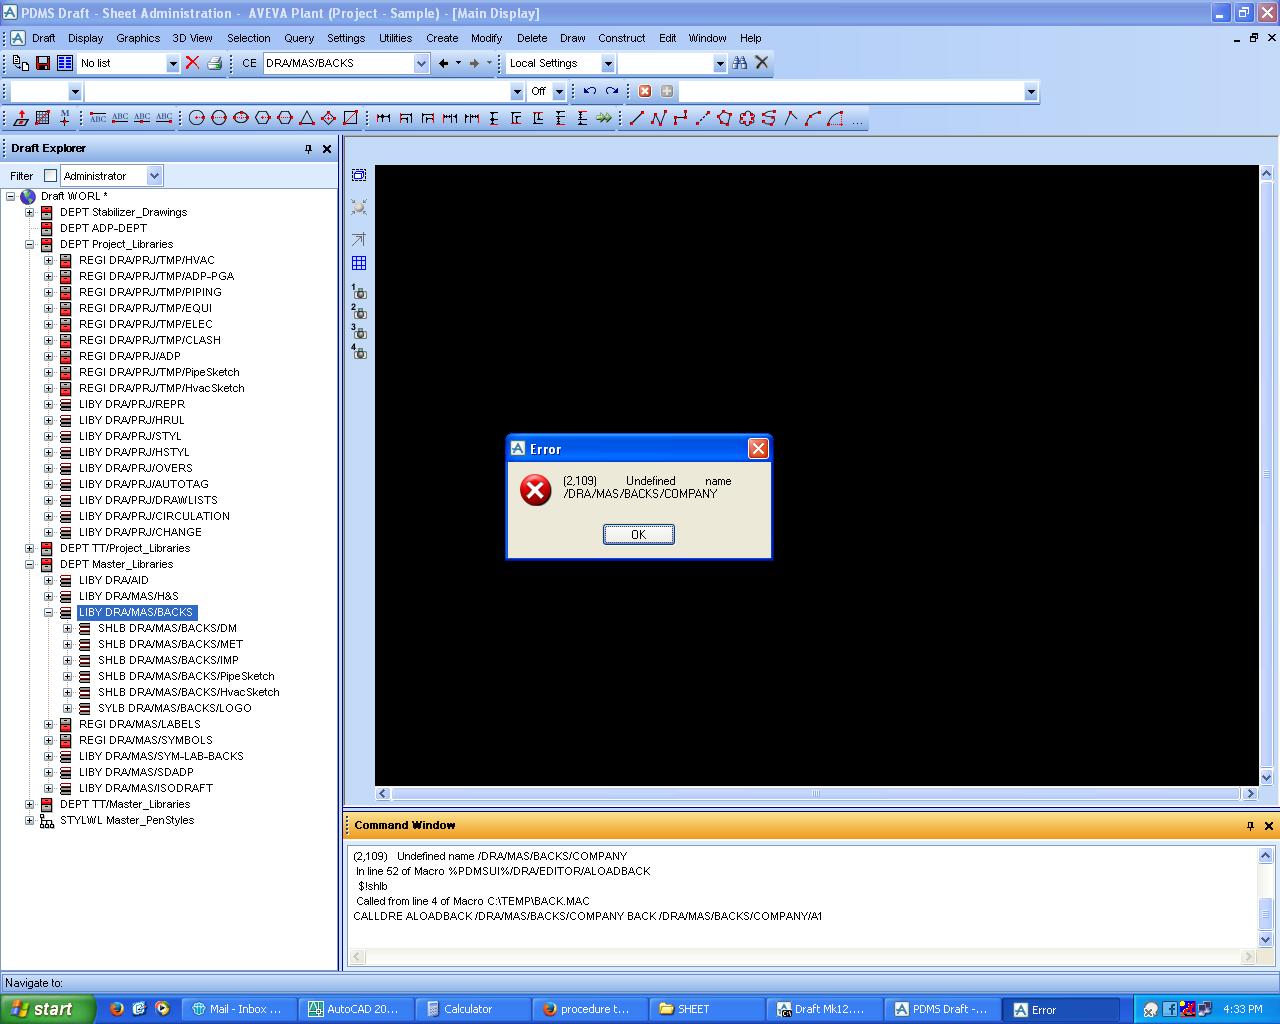Open the Draft menu
The height and width of the screenshot is (1024, 1280).
tap(44, 38)
